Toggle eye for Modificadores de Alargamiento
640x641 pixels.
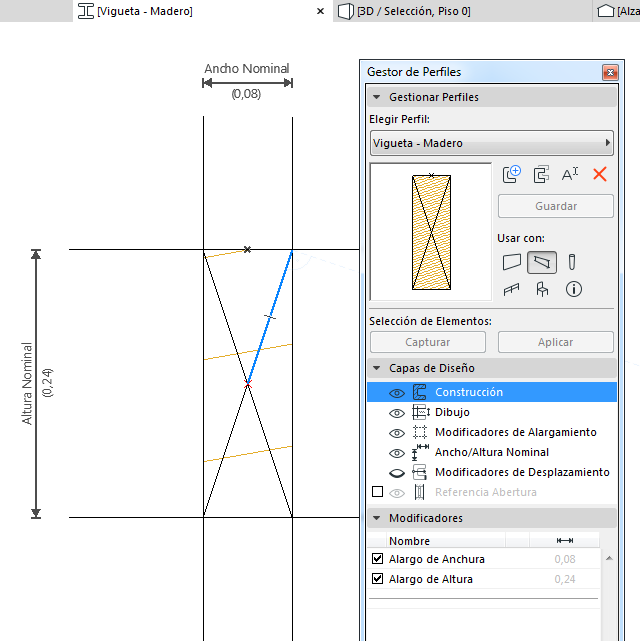point(396,433)
